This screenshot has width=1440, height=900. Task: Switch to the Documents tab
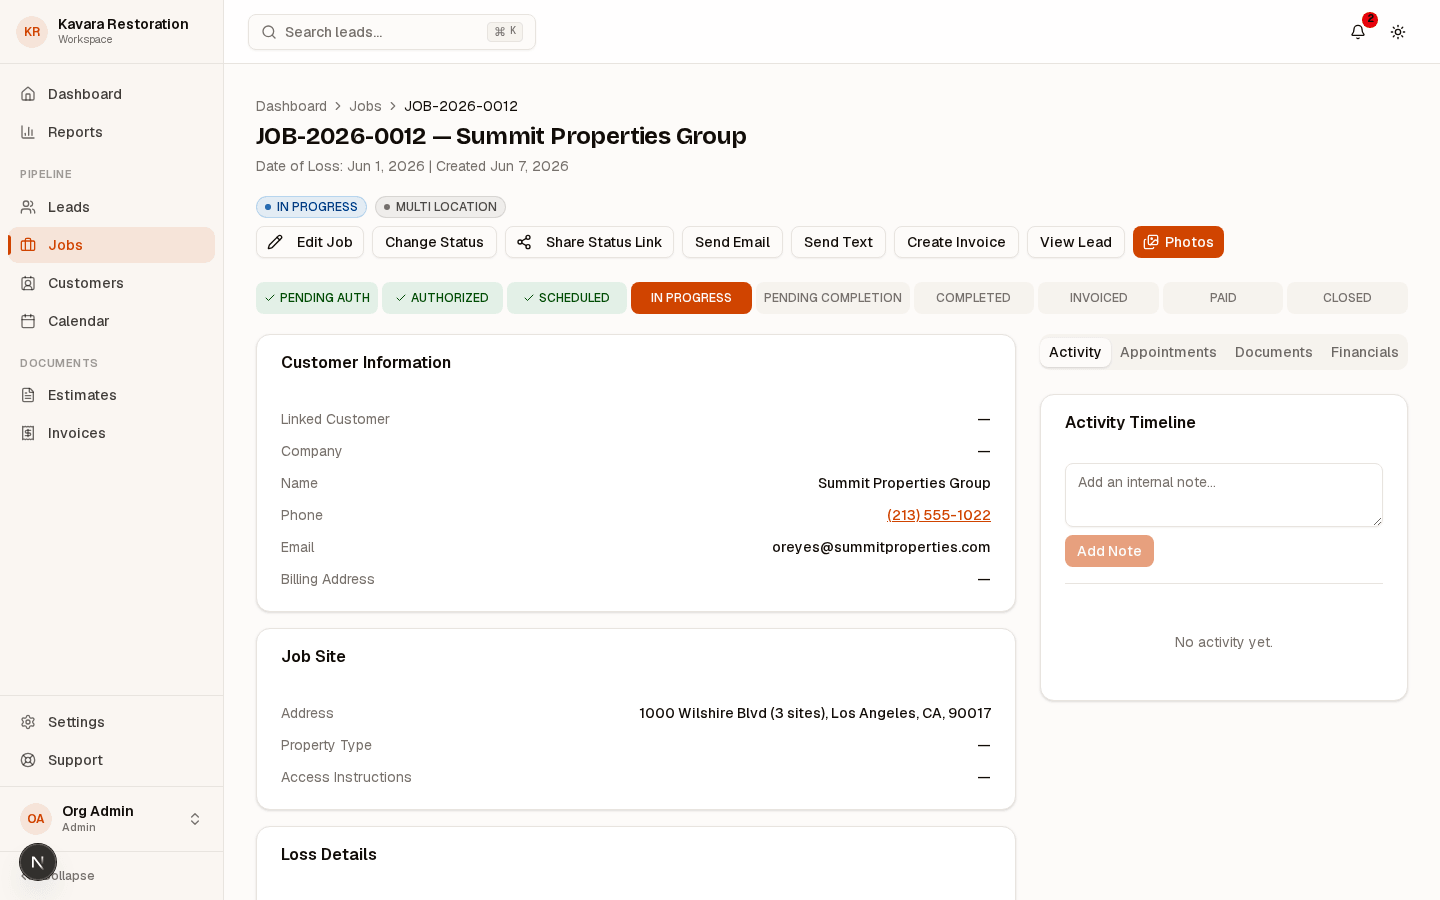(1273, 352)
